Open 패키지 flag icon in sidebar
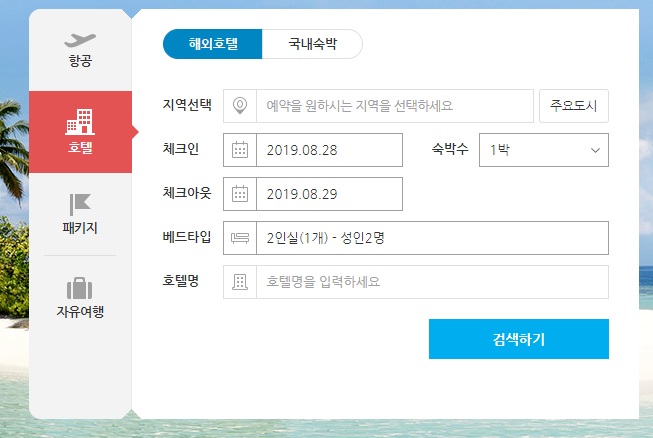Screen dimensions: 653x438 pyautogui.click(x=80, y=204)
